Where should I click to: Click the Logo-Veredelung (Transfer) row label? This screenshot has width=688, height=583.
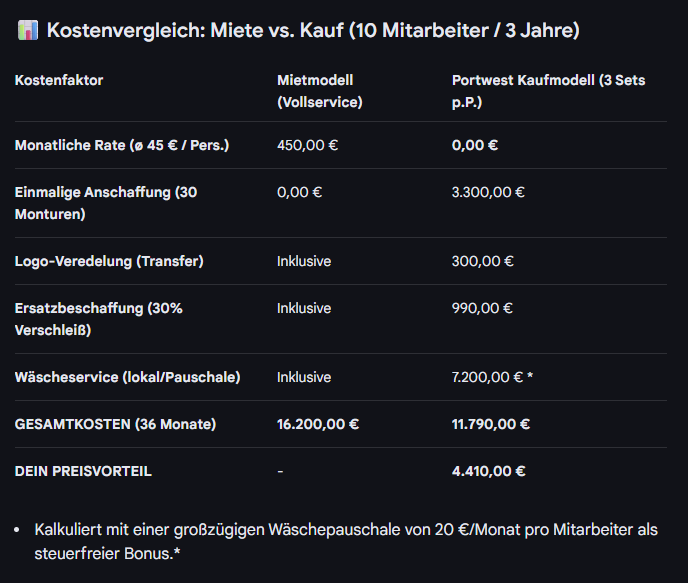point(109,261)
